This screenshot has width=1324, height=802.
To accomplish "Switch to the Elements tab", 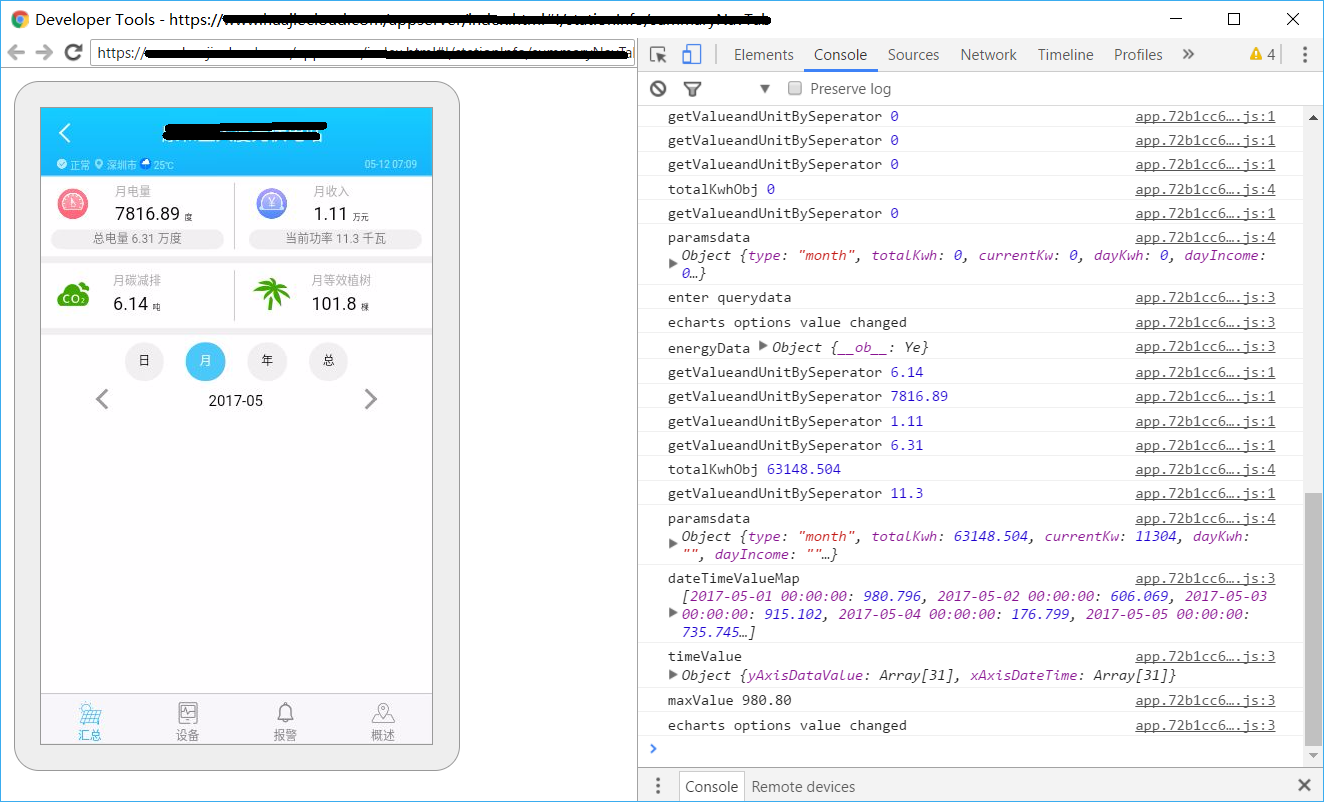I will point(764,55).
